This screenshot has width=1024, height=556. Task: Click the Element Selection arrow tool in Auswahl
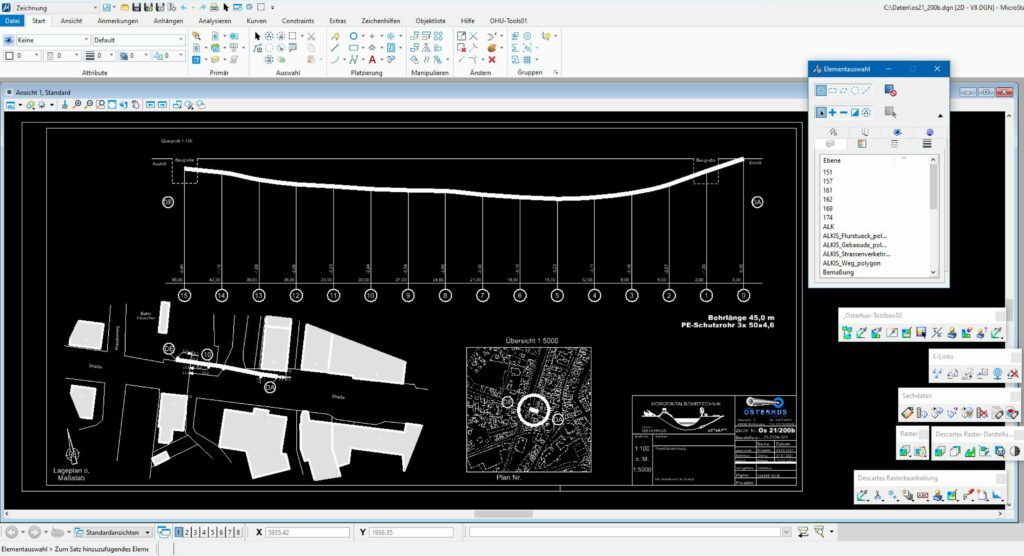click(x=257, y=35)
